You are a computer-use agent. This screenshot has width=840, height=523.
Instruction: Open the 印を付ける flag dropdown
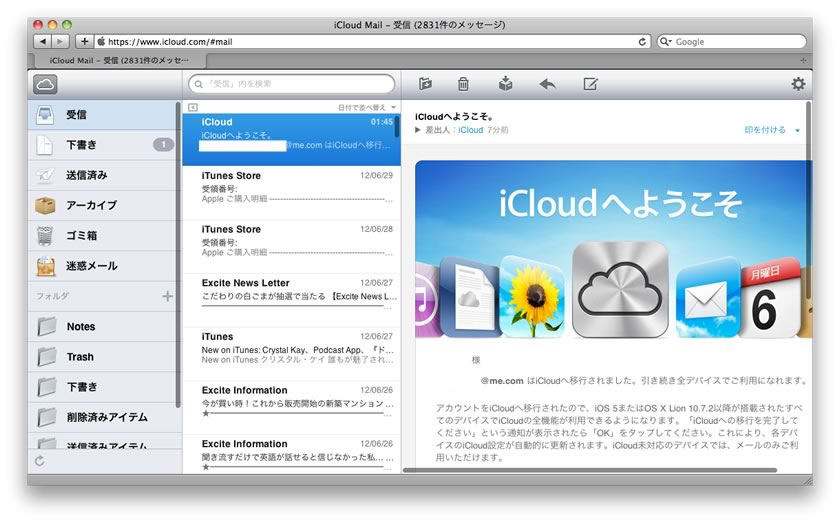771,130
